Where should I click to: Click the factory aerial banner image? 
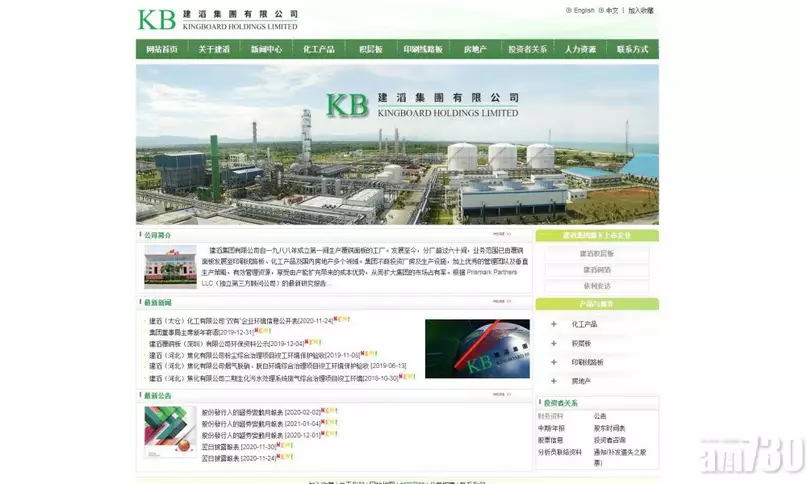pyautogui.click(x=397, y=144)
